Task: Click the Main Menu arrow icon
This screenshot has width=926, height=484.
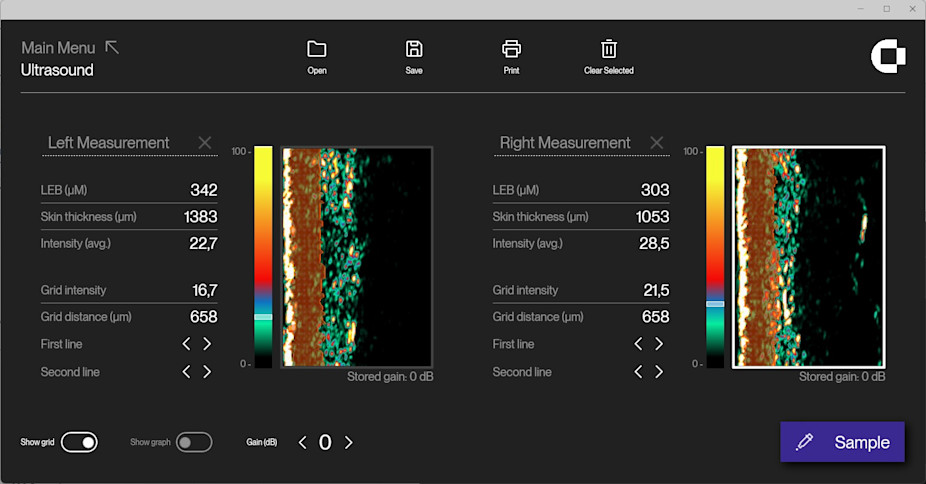Action: 112,47
